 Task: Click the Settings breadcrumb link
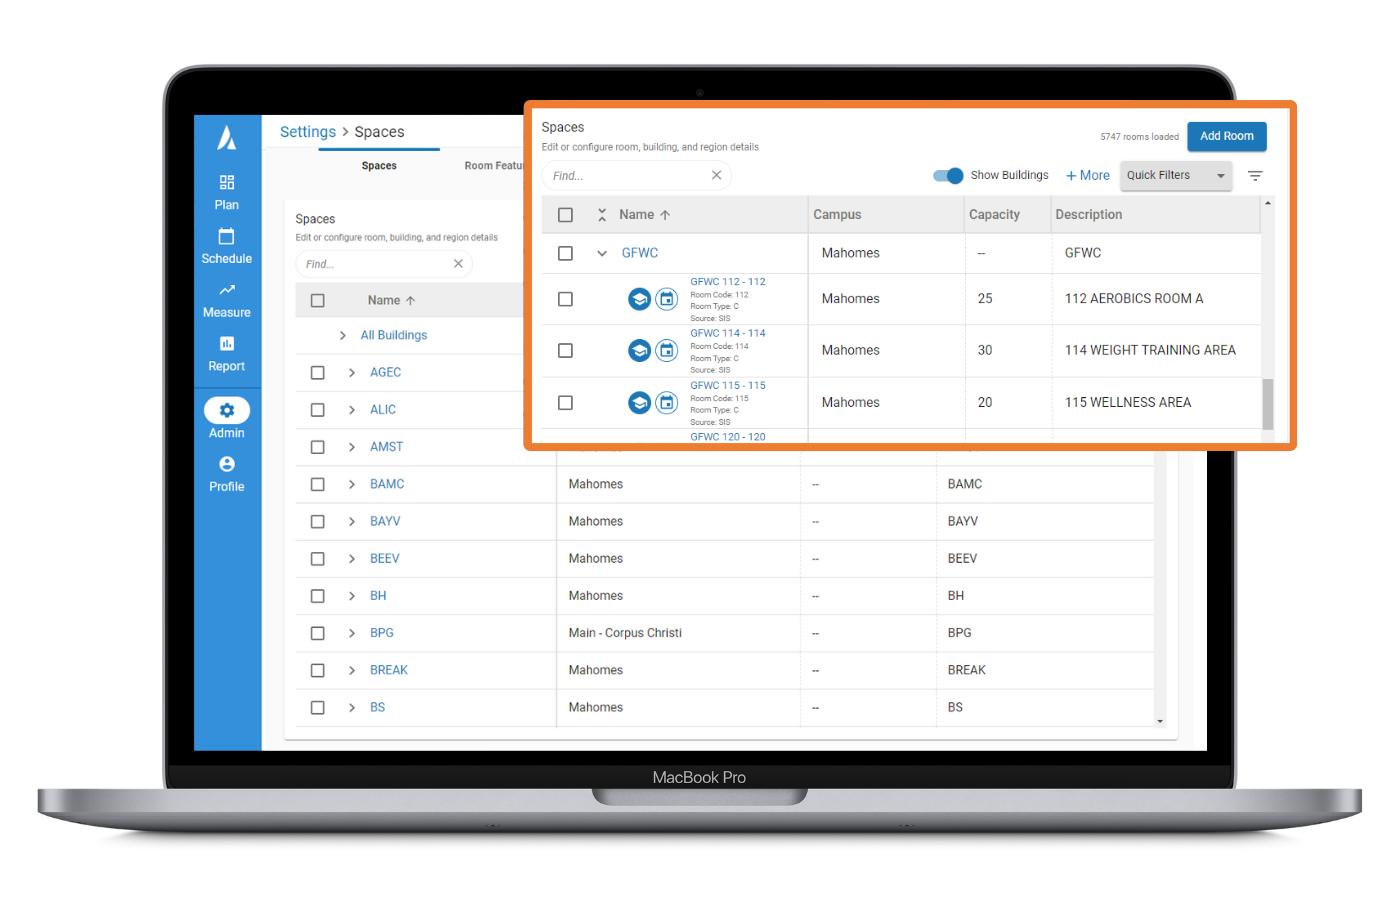pyautogui.click(x=308, y=132)
